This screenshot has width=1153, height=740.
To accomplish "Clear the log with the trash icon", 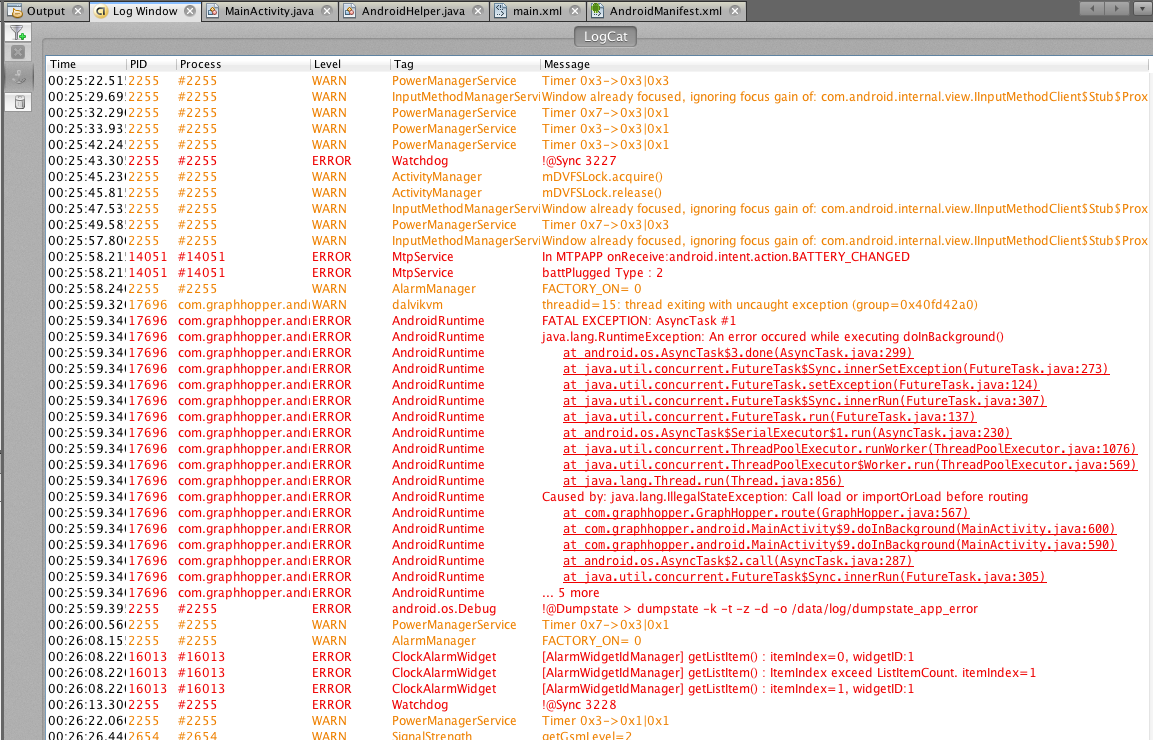I will (x=18, y=102).
